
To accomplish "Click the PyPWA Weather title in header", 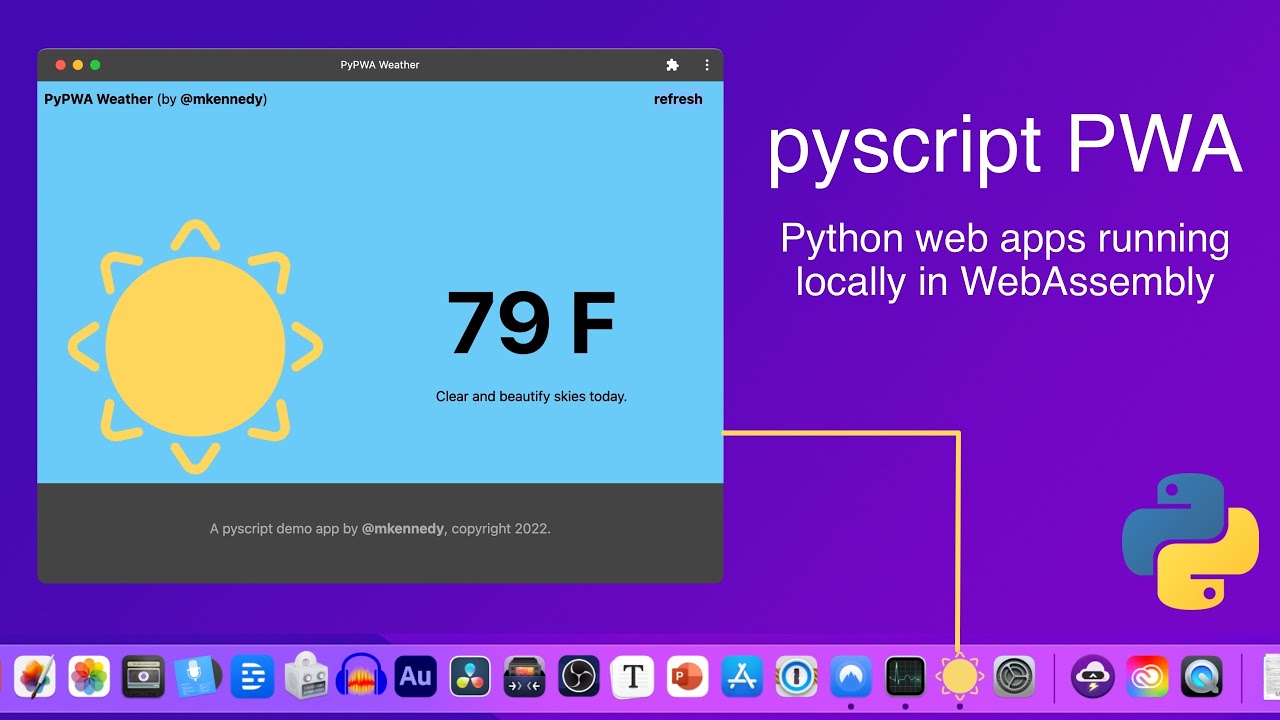I will (x=98, y=99).
